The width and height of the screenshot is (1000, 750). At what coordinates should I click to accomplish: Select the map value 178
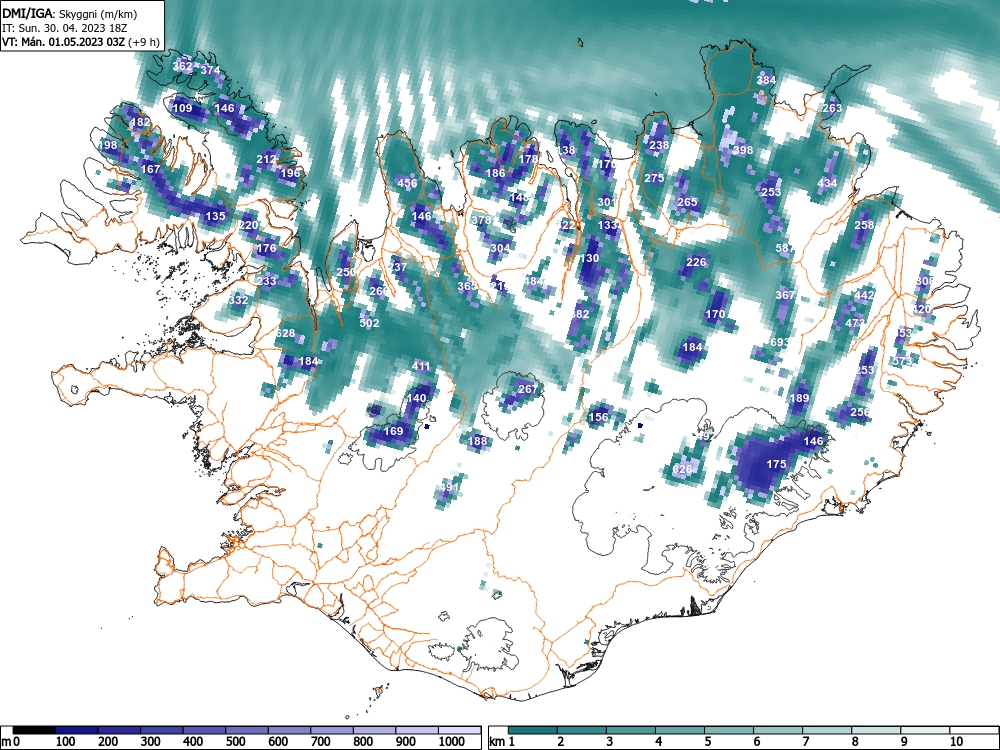529,159
